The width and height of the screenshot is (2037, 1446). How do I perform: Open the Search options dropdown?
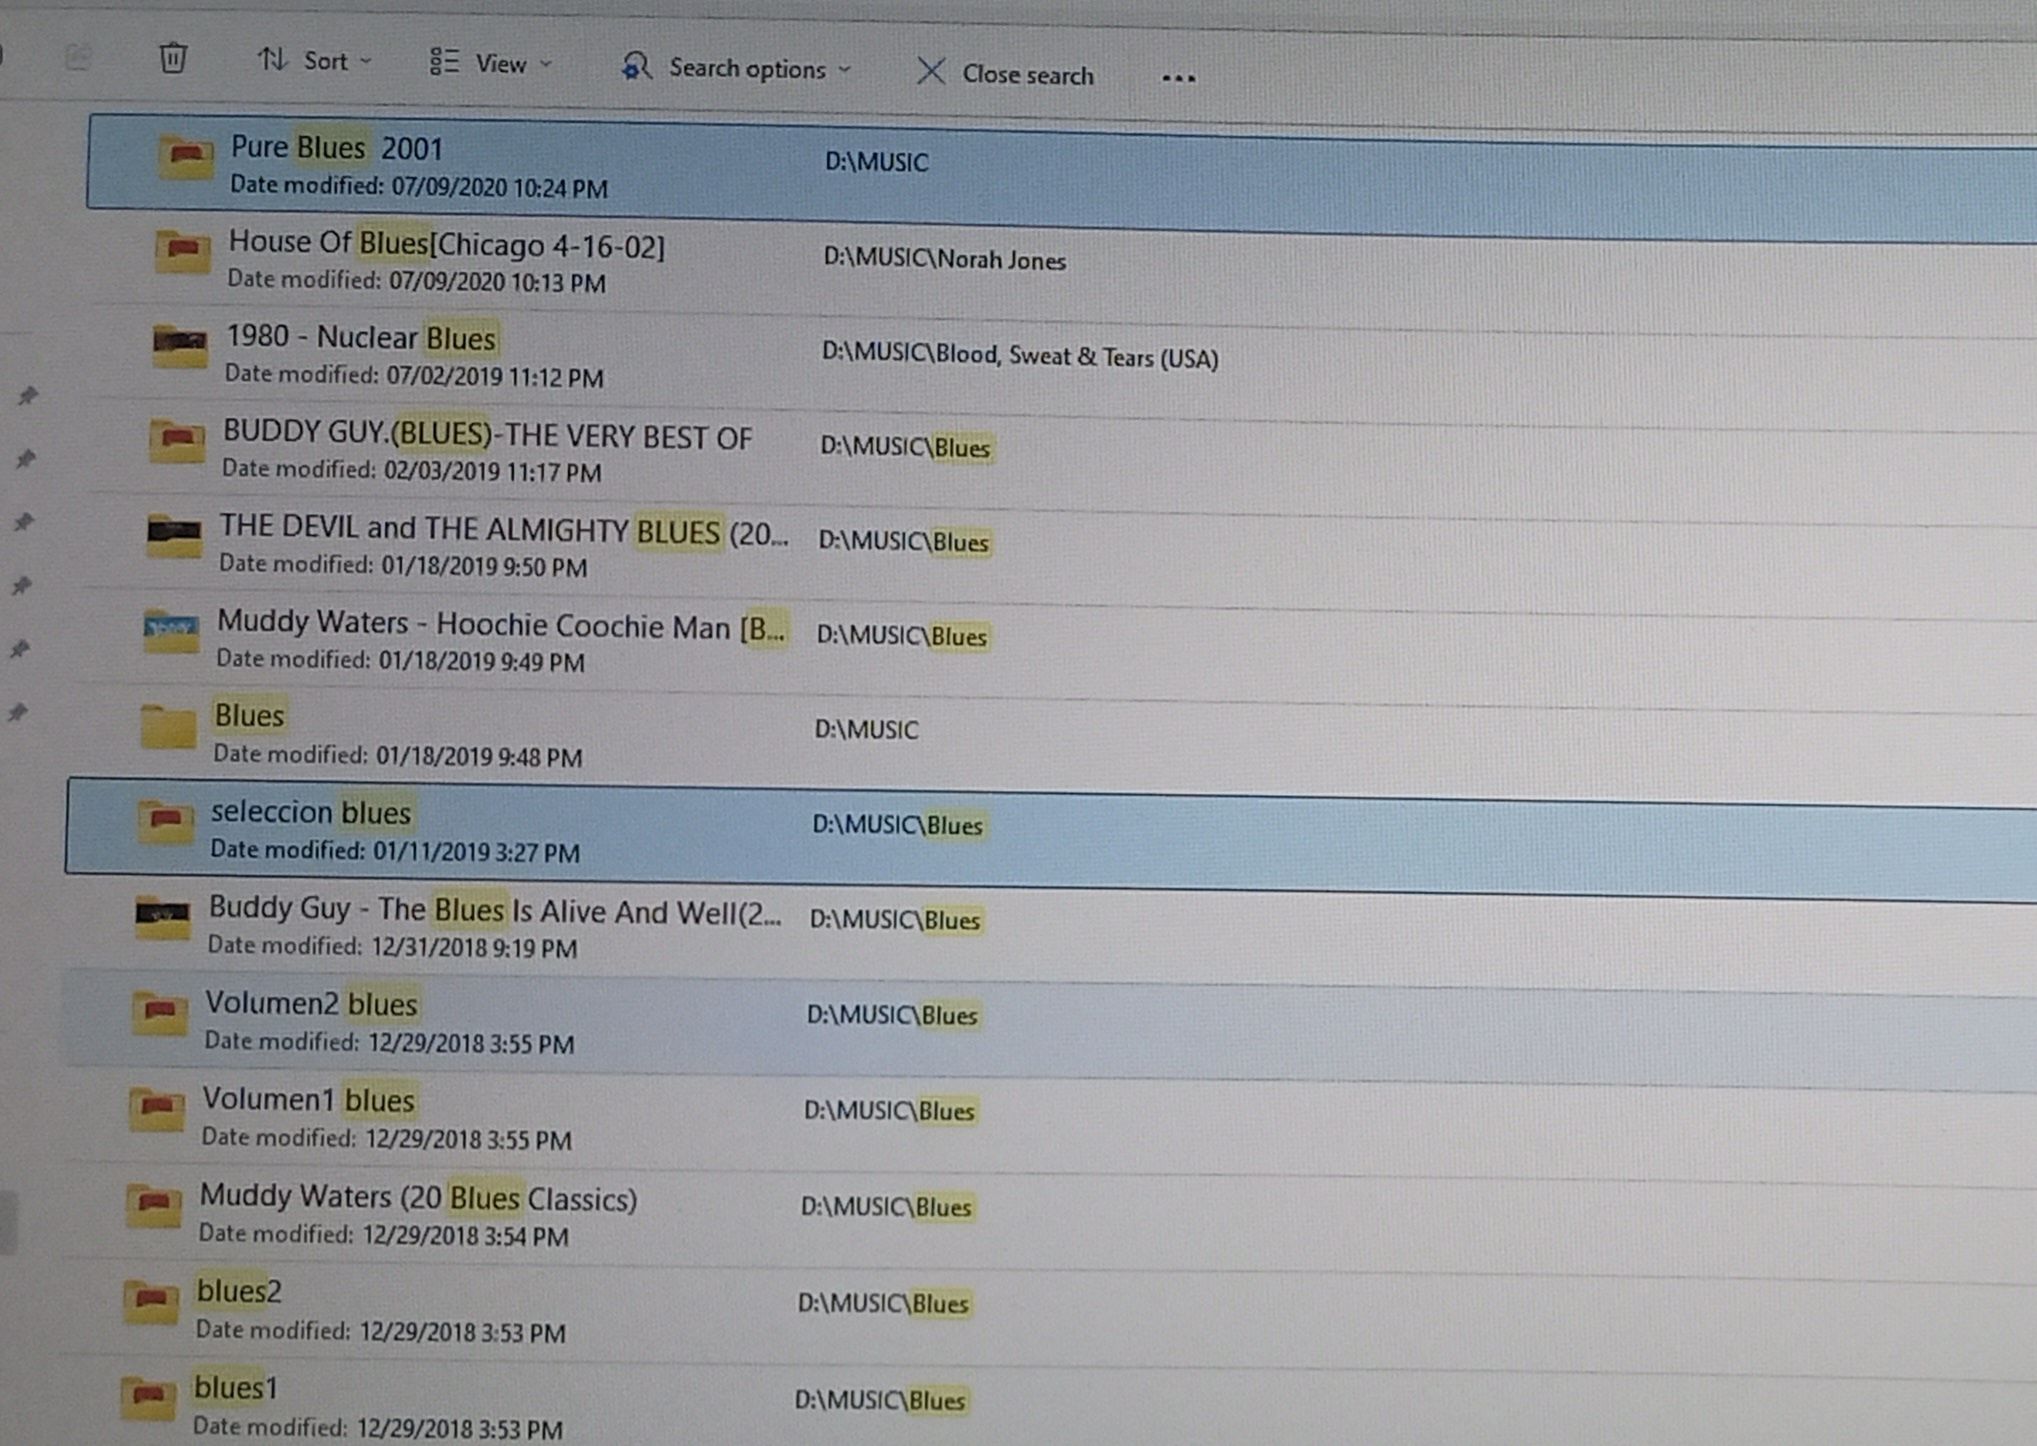[x=736, y=68]
